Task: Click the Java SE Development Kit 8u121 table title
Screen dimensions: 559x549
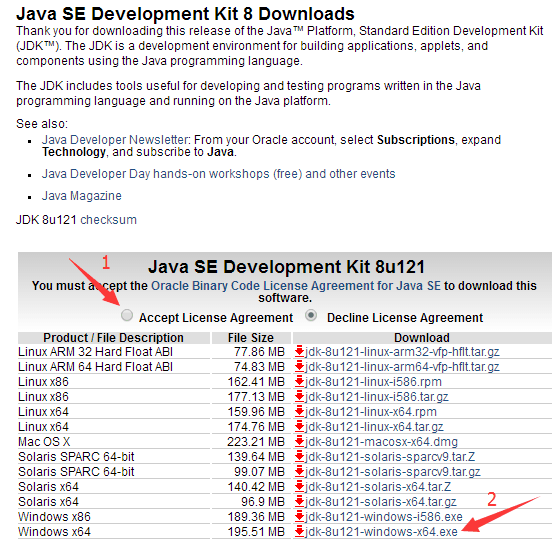Action: coord(287,267)
